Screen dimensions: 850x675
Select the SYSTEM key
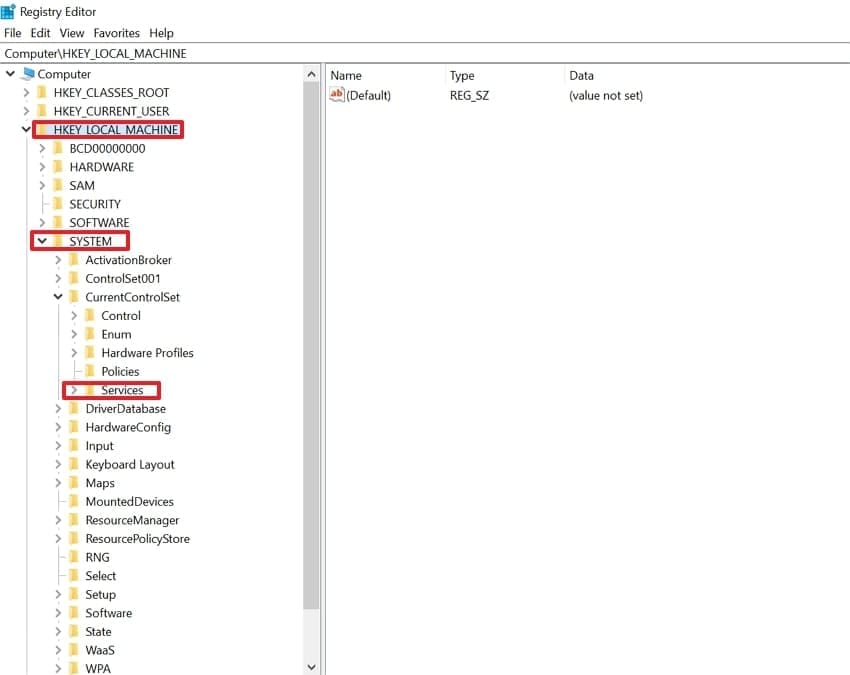click(x=91, y=241)
